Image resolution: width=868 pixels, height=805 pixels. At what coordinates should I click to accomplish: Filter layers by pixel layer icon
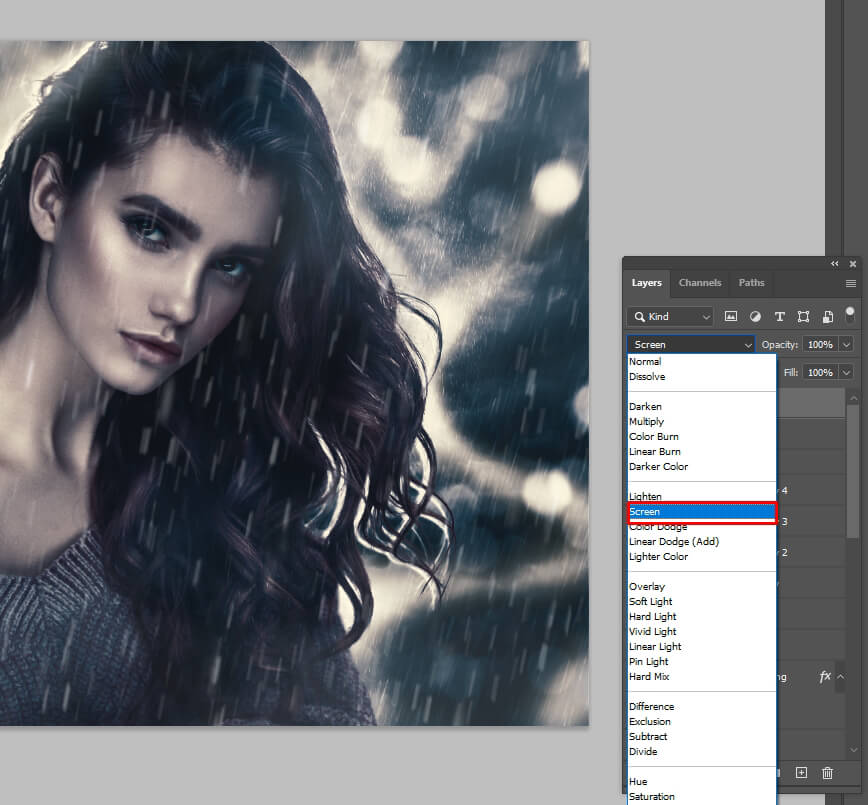[731, 317]
